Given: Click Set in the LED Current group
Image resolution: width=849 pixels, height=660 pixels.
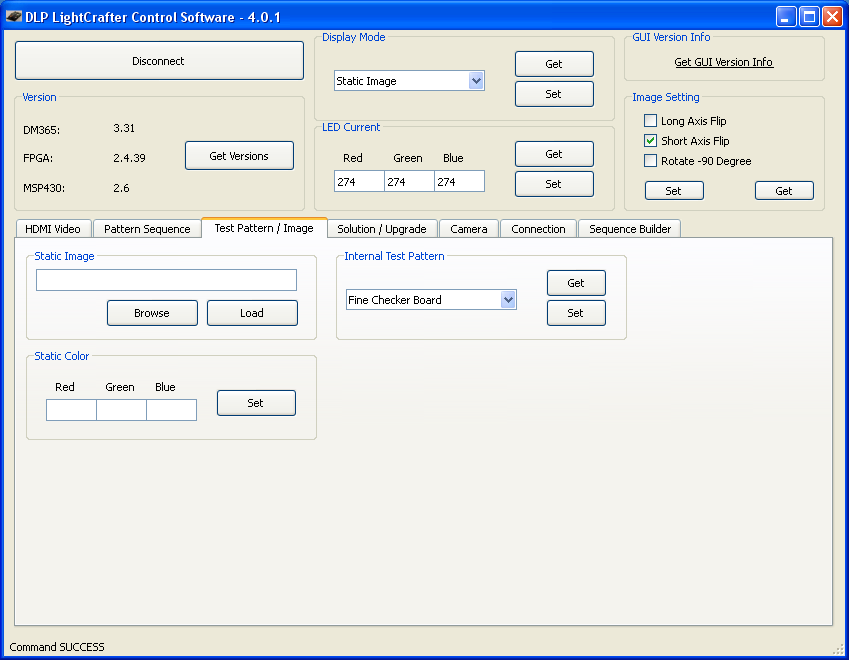Looking at the screenshot, I should pos(554,184).
